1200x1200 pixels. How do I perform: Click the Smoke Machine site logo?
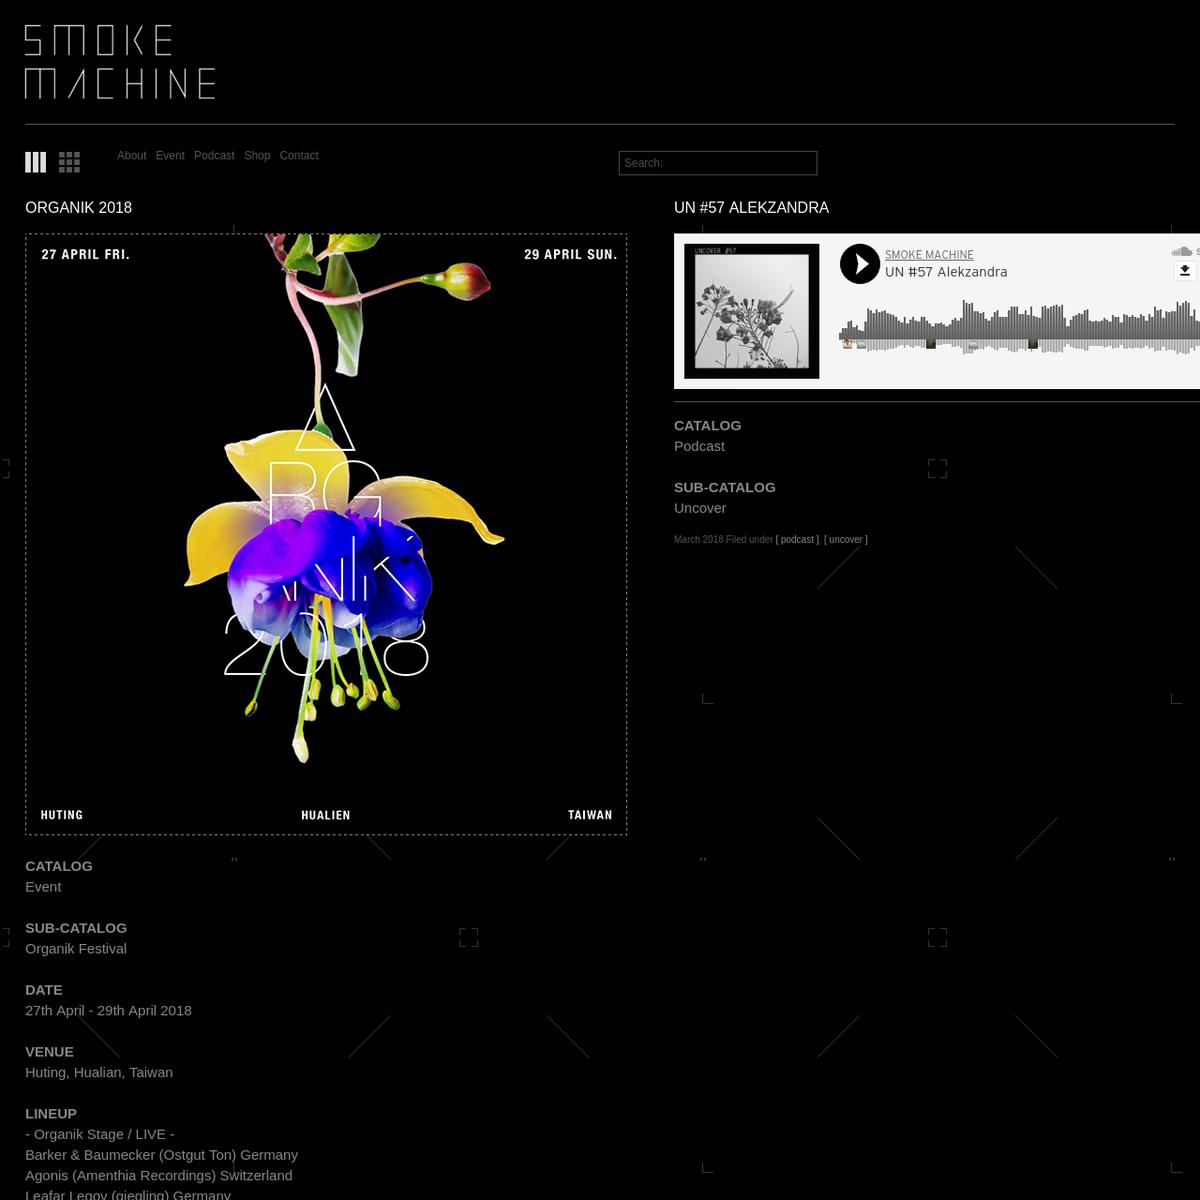(x=120, y=62)
